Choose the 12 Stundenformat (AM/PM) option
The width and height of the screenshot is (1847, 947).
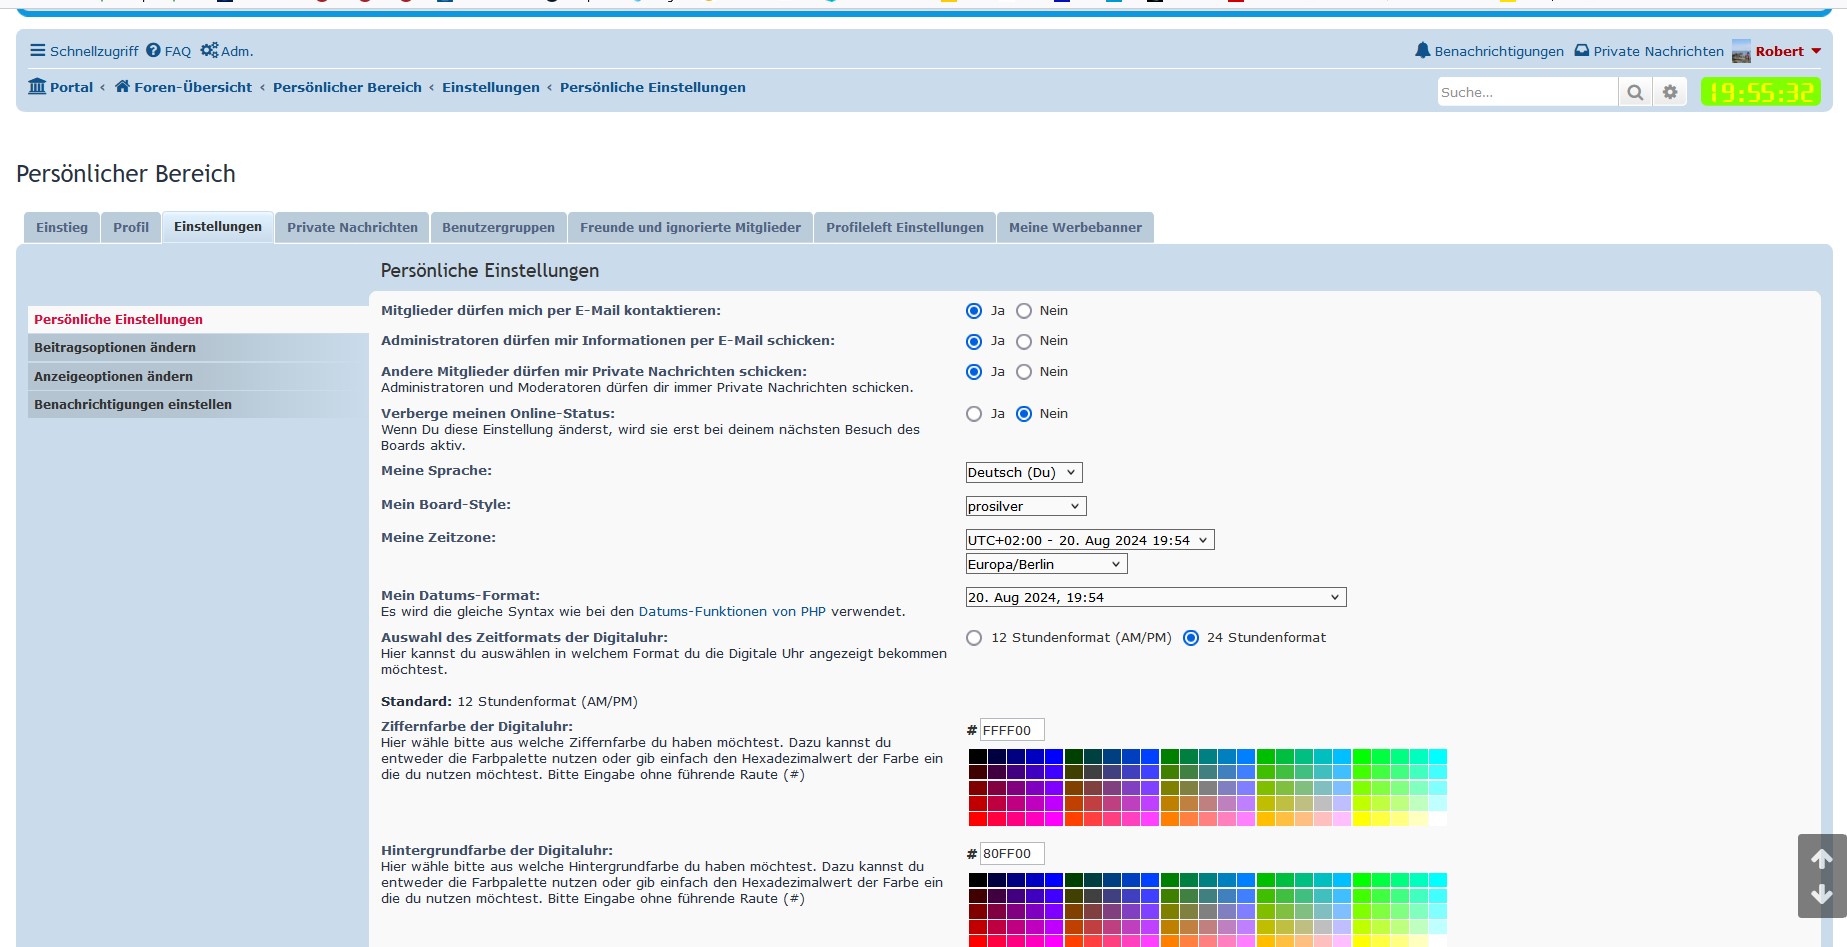tap(974, 638)
